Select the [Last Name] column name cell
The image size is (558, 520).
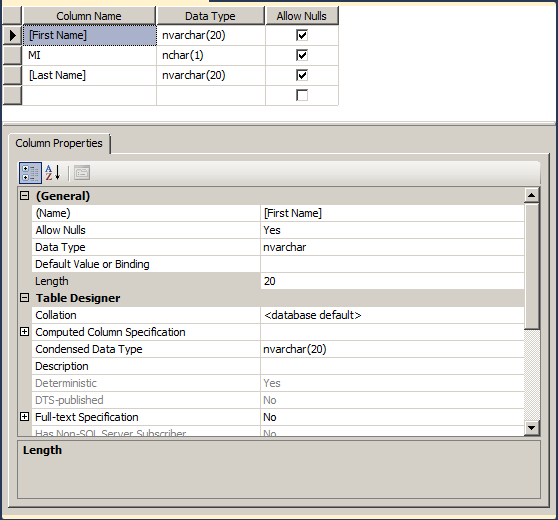tap(90, 75)
